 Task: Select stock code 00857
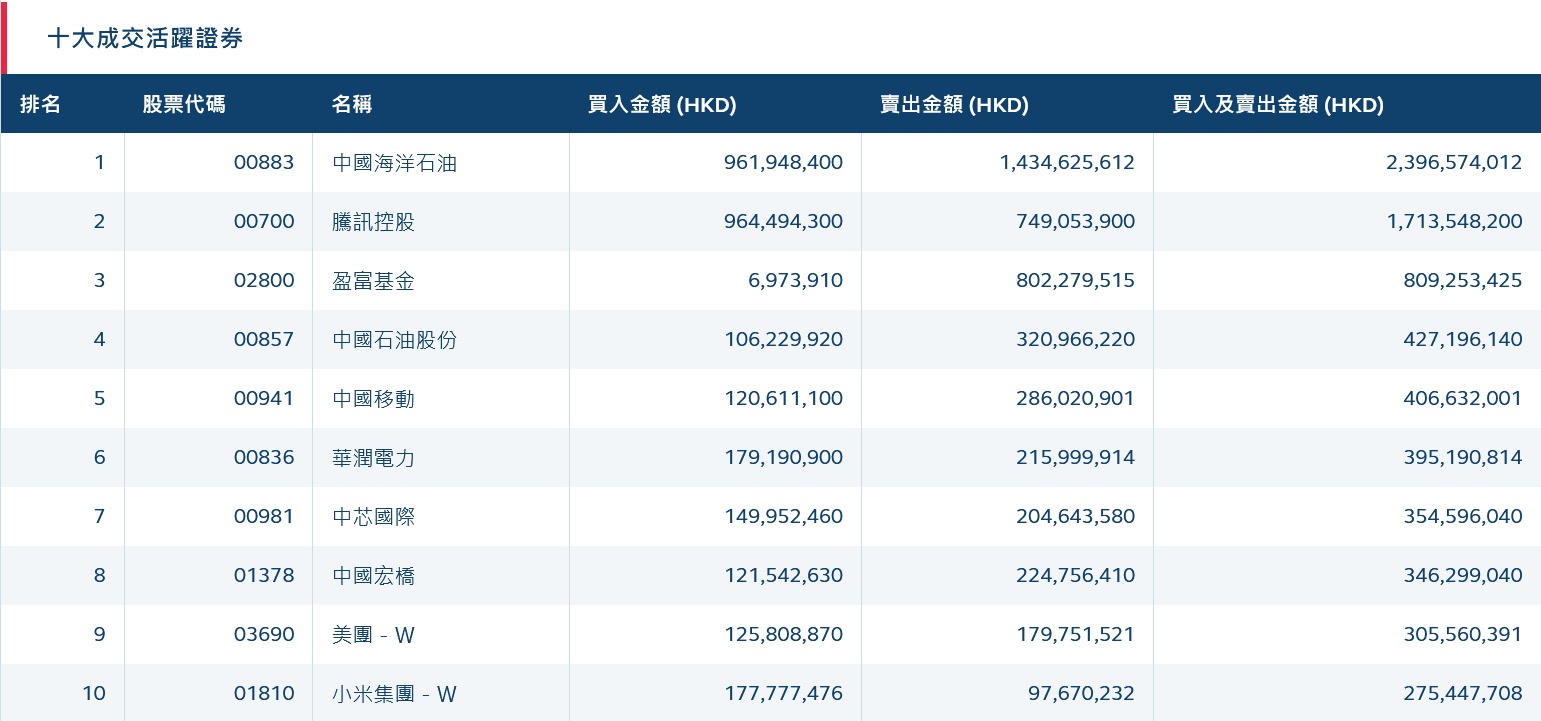(x=264, y=339)
